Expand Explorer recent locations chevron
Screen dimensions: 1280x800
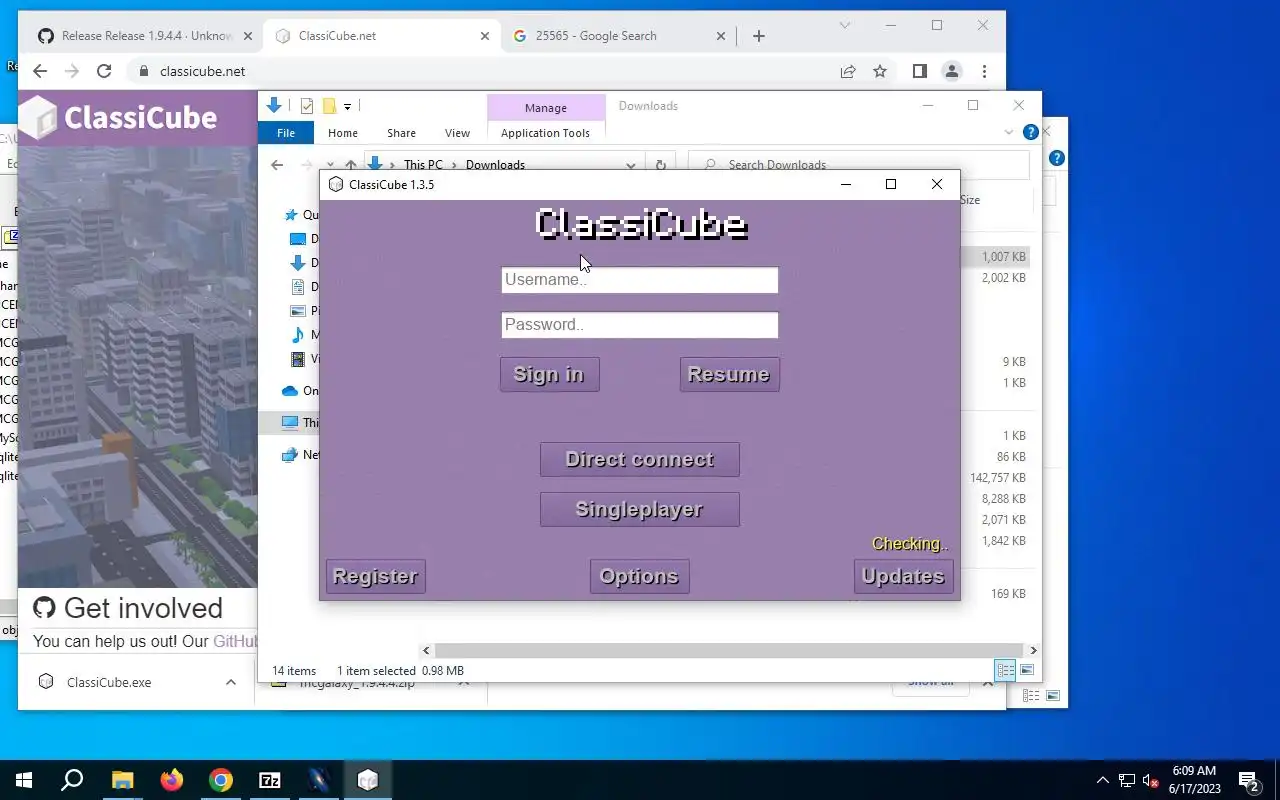point(330,165)
